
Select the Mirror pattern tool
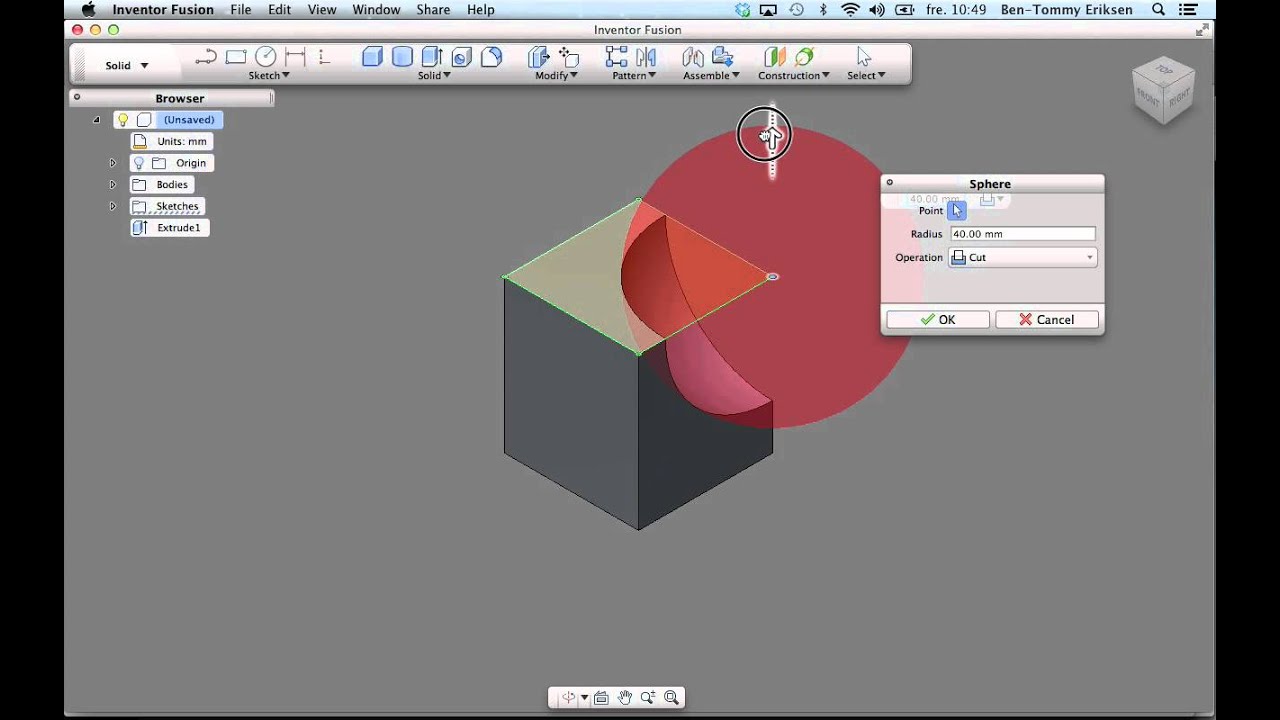click(646, 57)
